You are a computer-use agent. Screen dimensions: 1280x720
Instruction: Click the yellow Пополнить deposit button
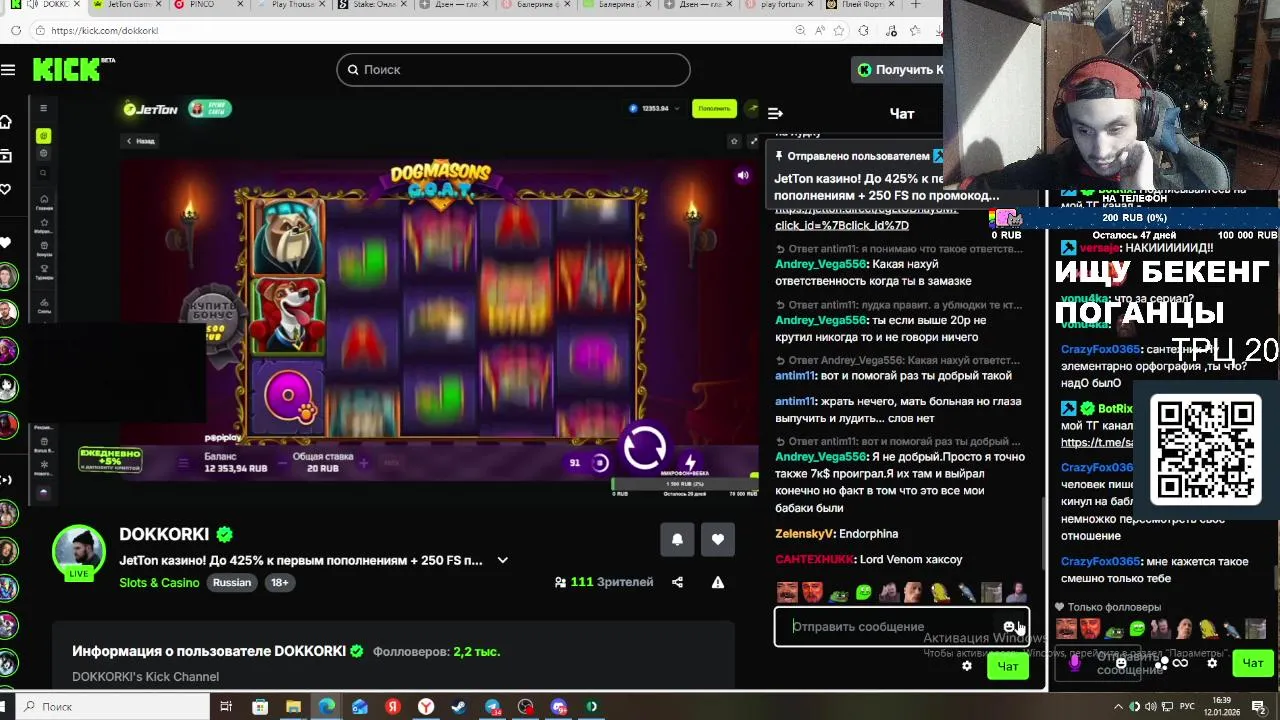pos(714,108)
